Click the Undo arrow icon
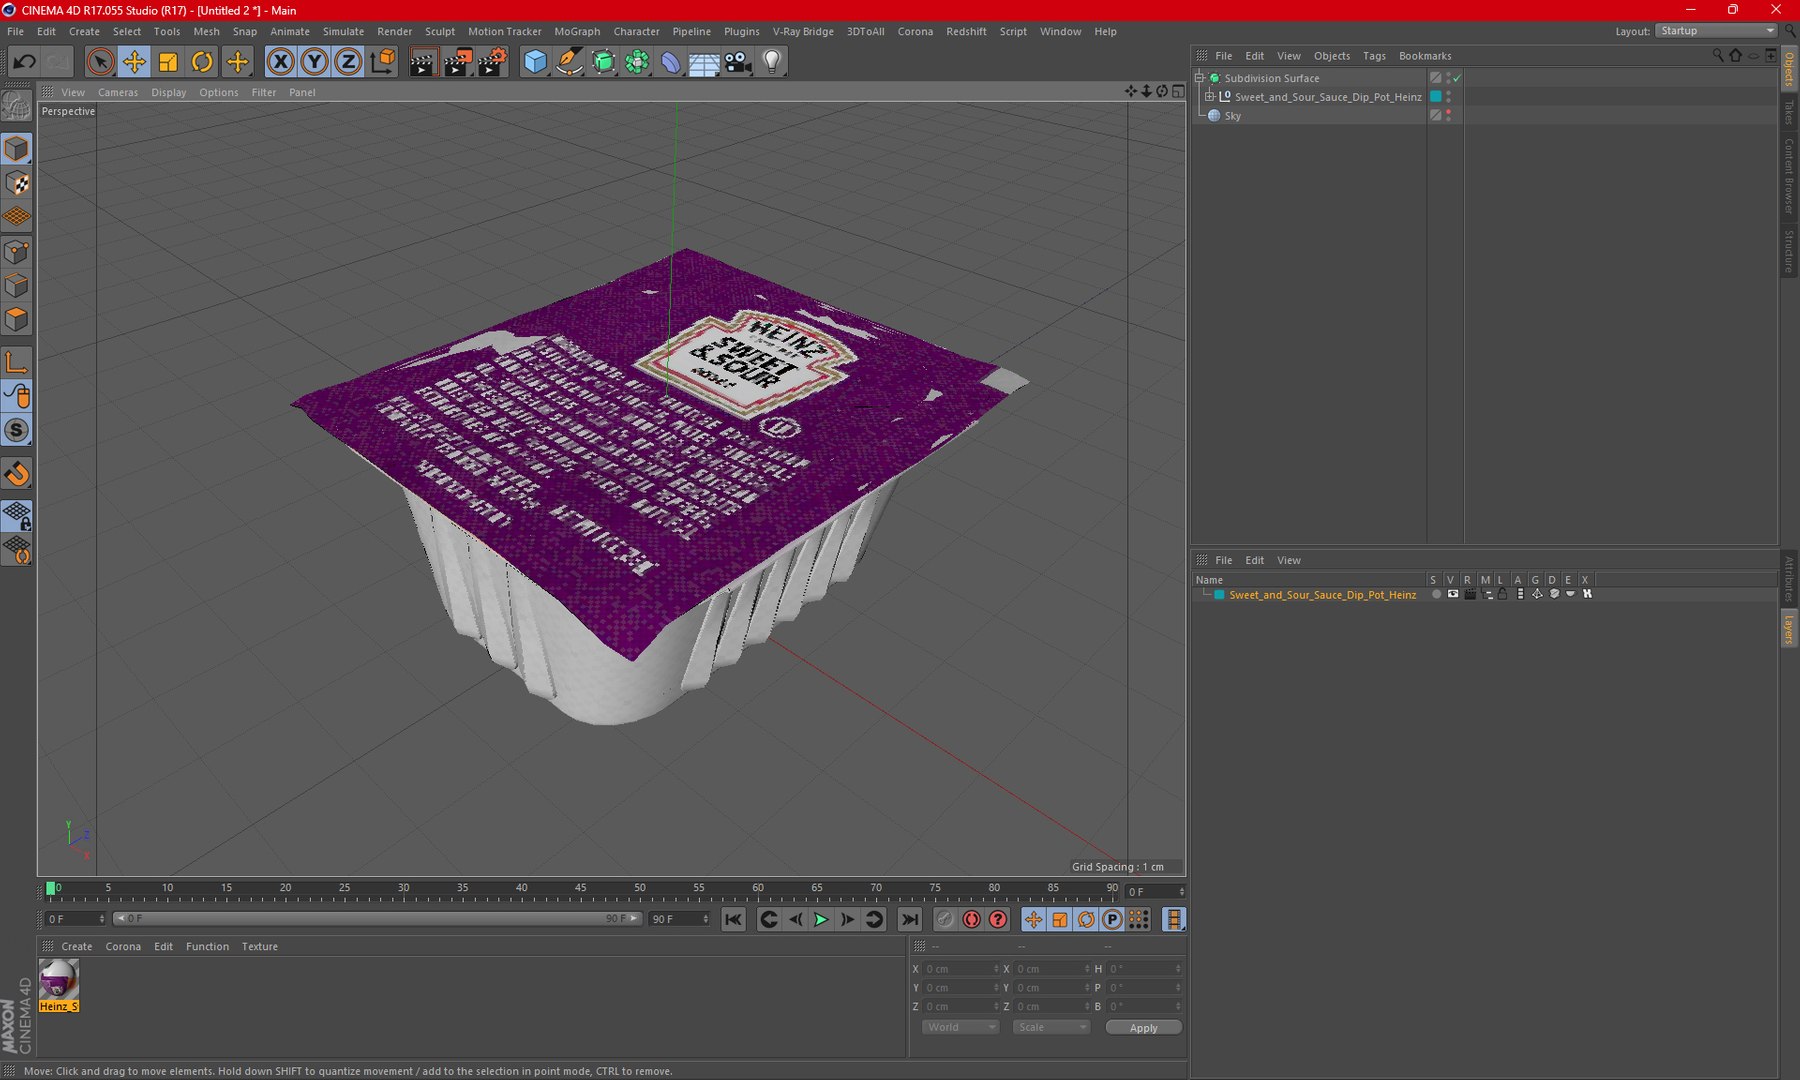The width and height of the screenshot is (1800, 1080). pos(24,62)
